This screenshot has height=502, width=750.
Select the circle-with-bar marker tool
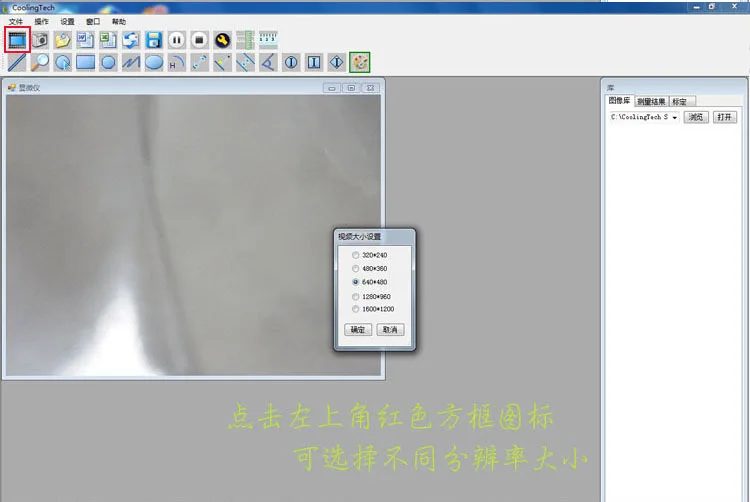tap(291, 62)
